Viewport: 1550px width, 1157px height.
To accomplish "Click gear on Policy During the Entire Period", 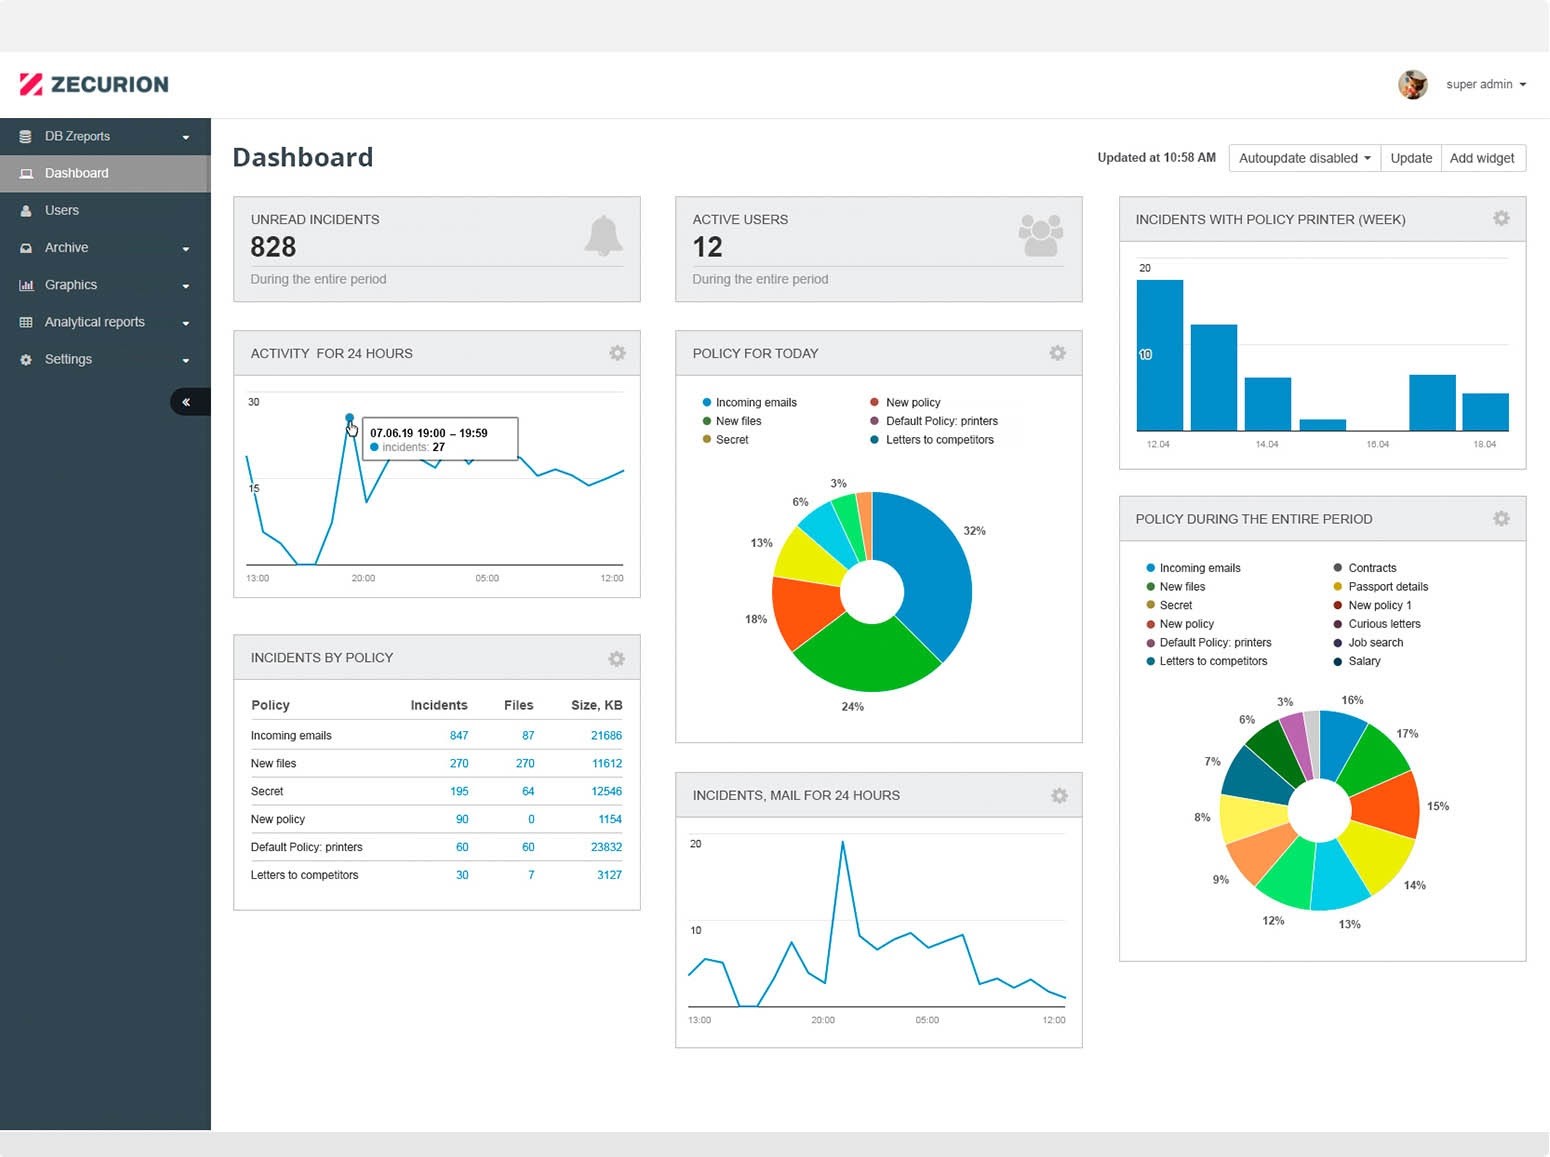I will (1501, 519).
